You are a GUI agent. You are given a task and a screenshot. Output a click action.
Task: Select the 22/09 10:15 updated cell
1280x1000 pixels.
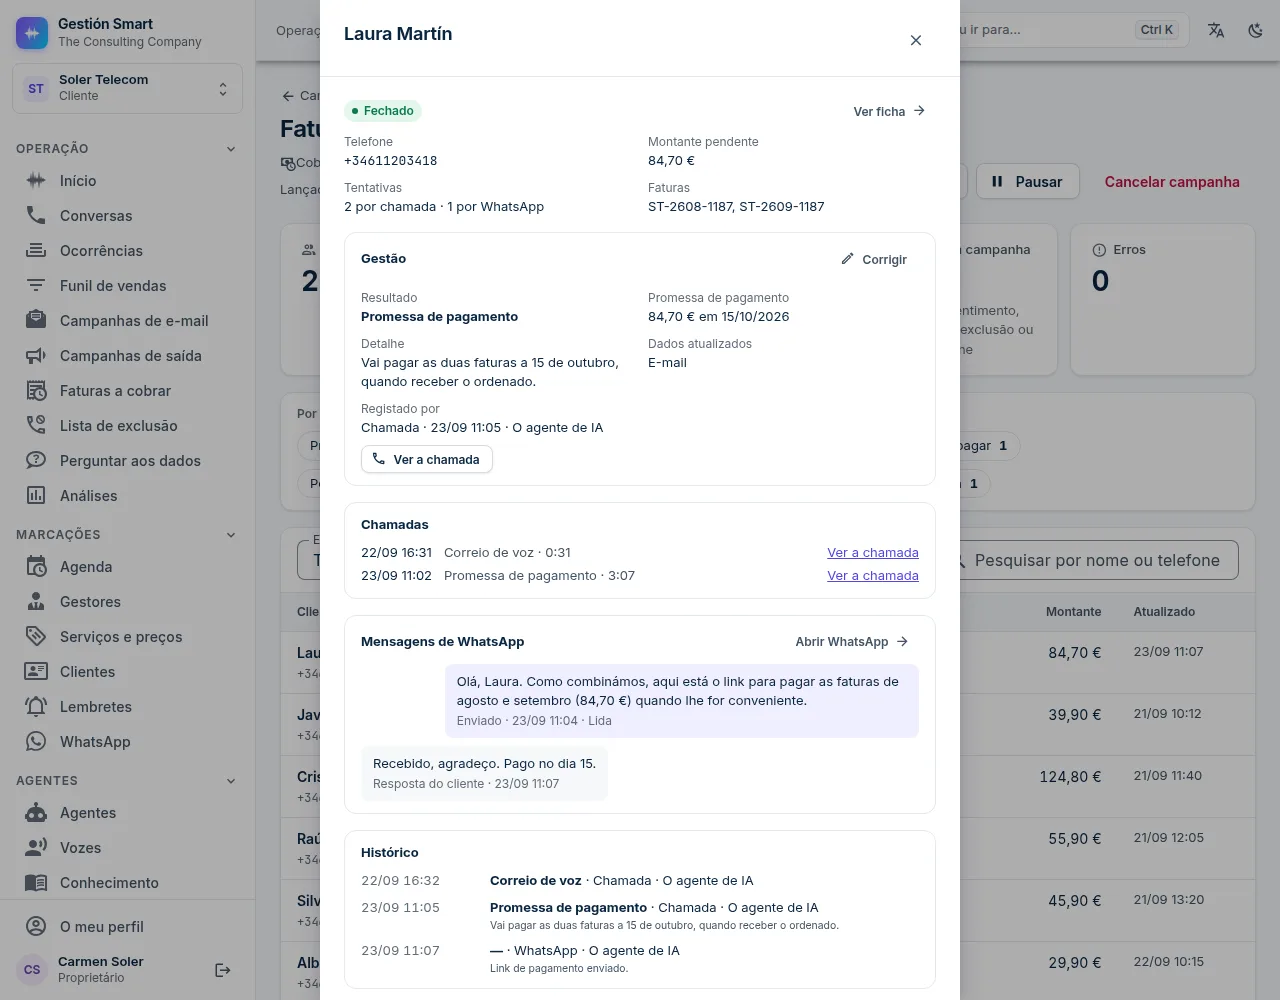[1169, 962]
